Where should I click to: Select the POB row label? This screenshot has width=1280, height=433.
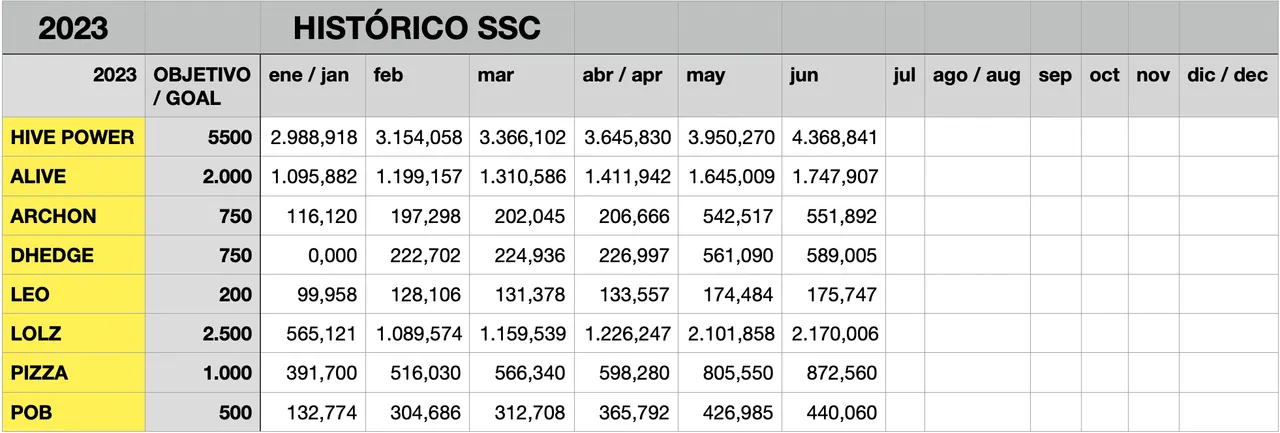(x=73, y=412)
